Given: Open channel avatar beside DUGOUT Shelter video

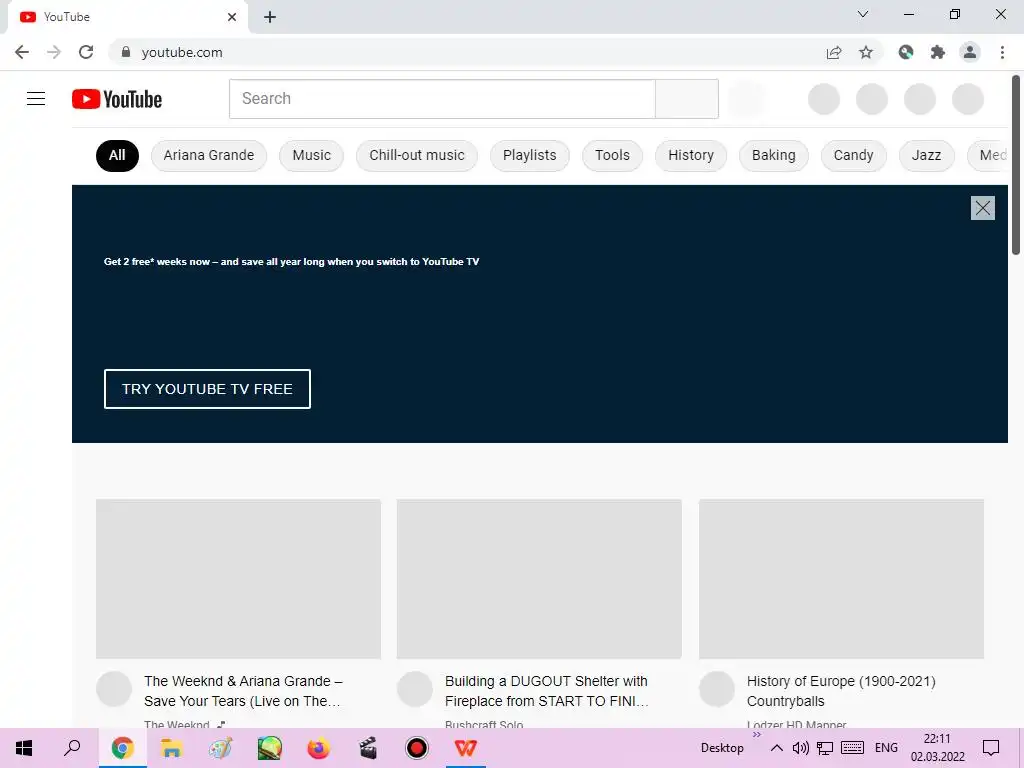Looking at the screenshot, I should point(415,689).
